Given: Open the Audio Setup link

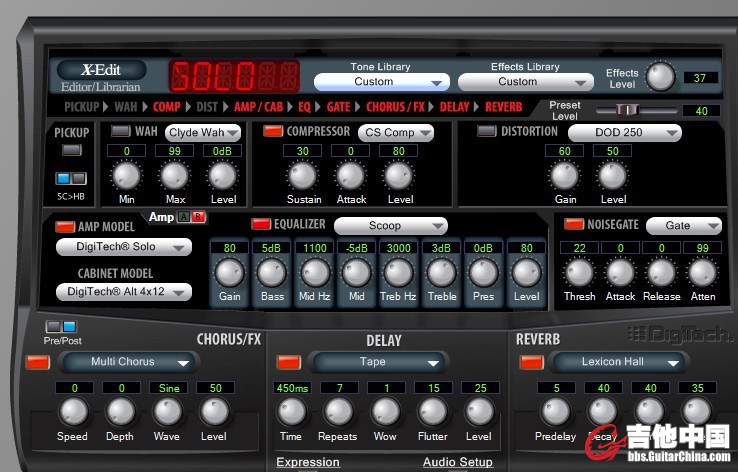Looking at the screenshot, I should [x=458, y=462].
